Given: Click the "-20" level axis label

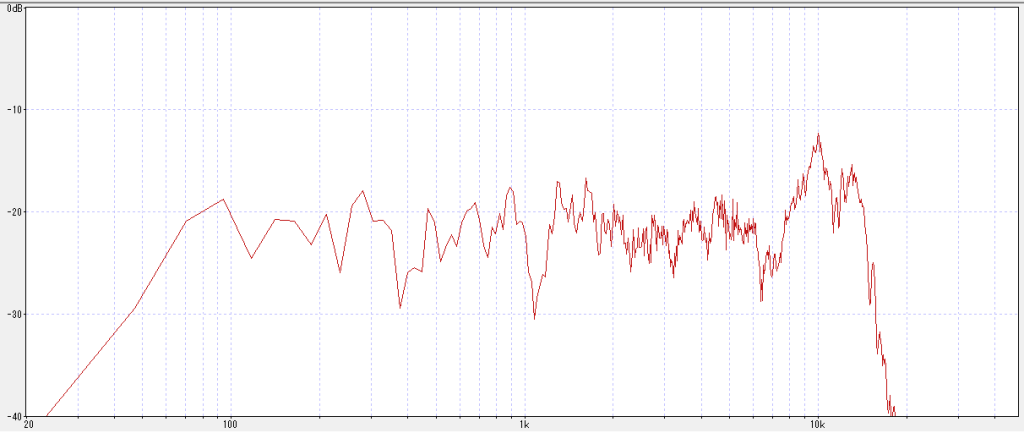Looking at the screenshot, I should tap(14, 212).
